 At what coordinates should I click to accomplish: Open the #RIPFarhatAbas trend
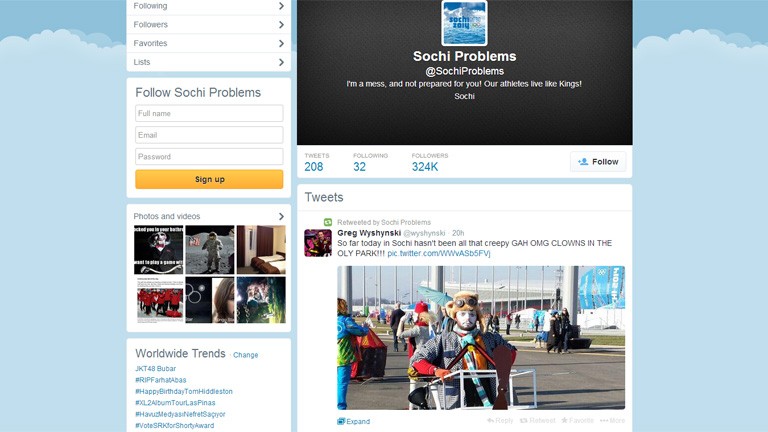(x=161, y=380)
